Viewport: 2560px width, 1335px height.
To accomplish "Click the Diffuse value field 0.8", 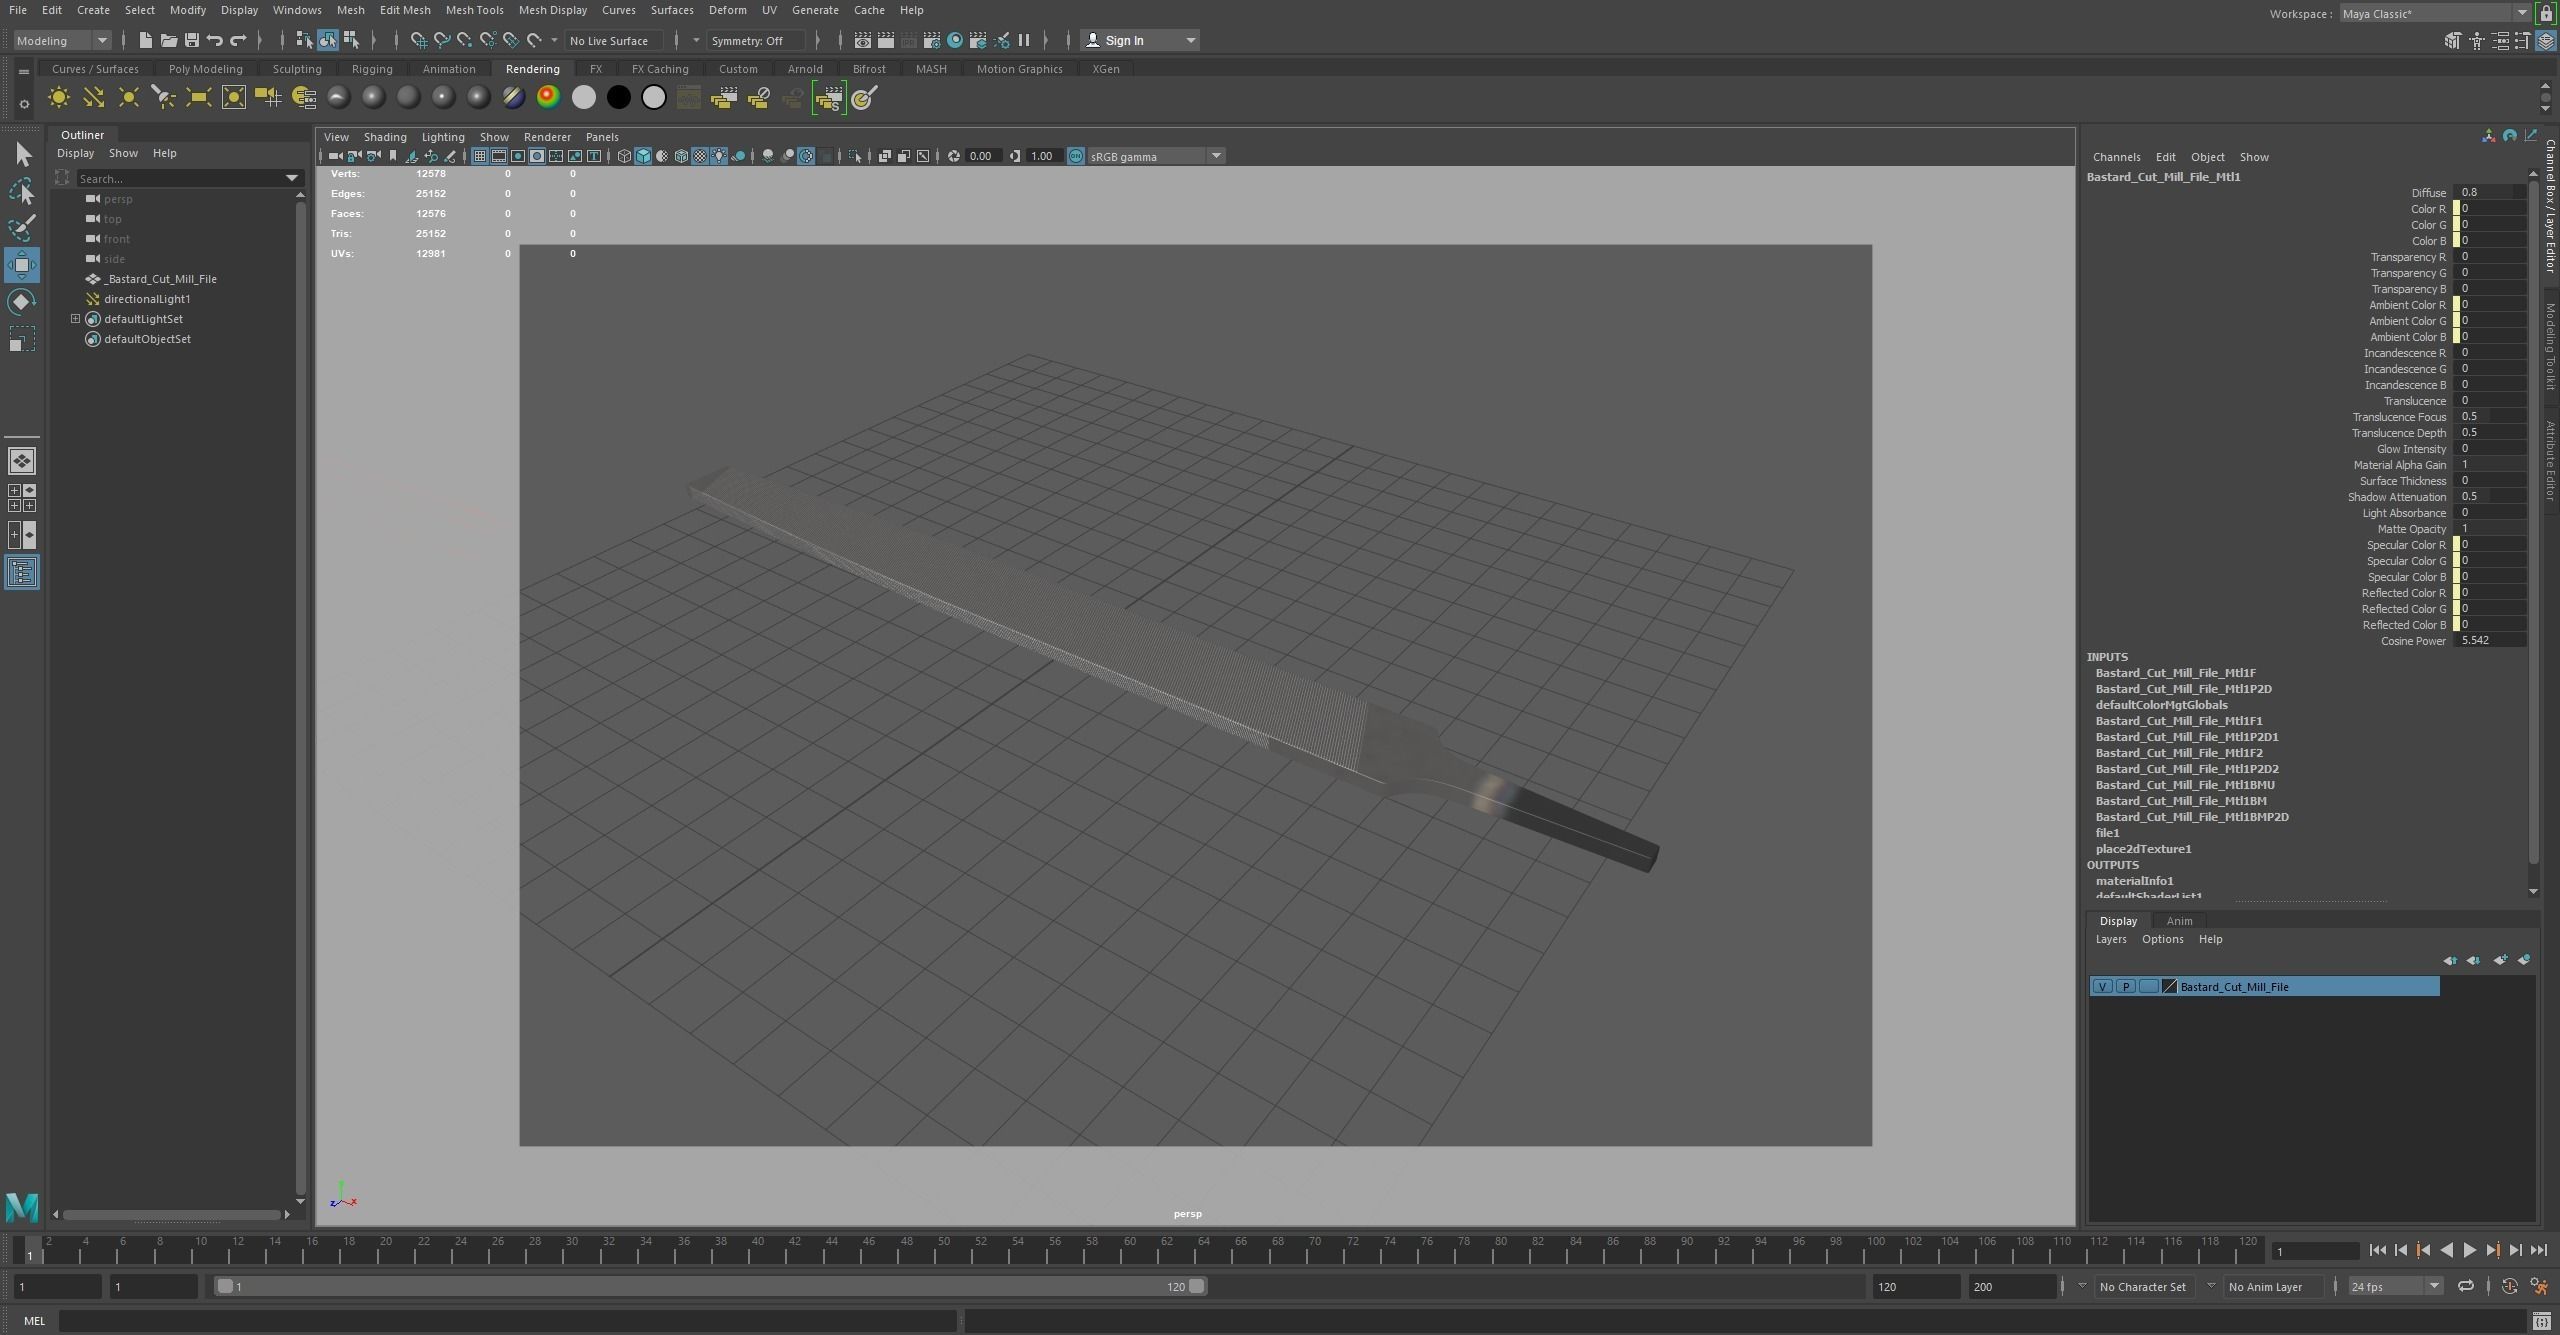I will click(2489, 193).
